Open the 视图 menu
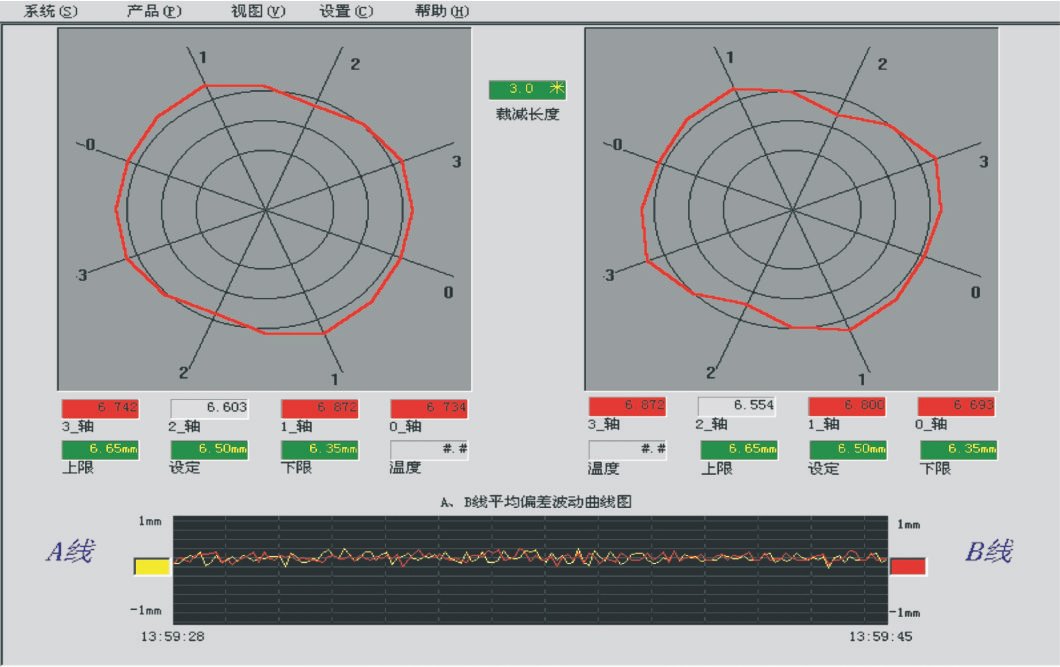The height and width of the screenshot is (667, 1060). point(251,10)
